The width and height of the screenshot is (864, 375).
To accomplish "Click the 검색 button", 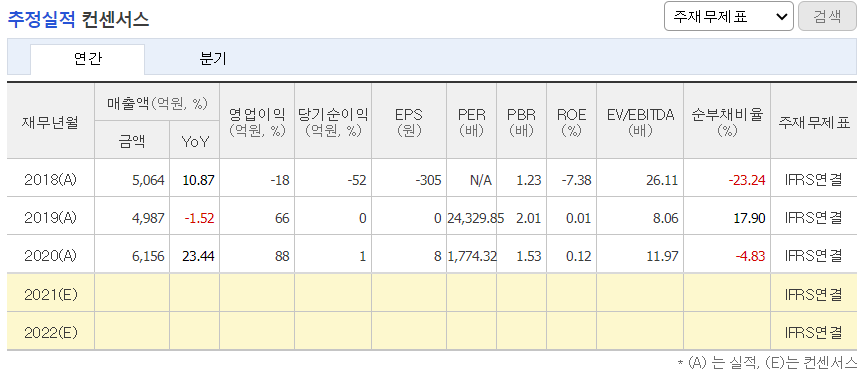I will point(827,16).
